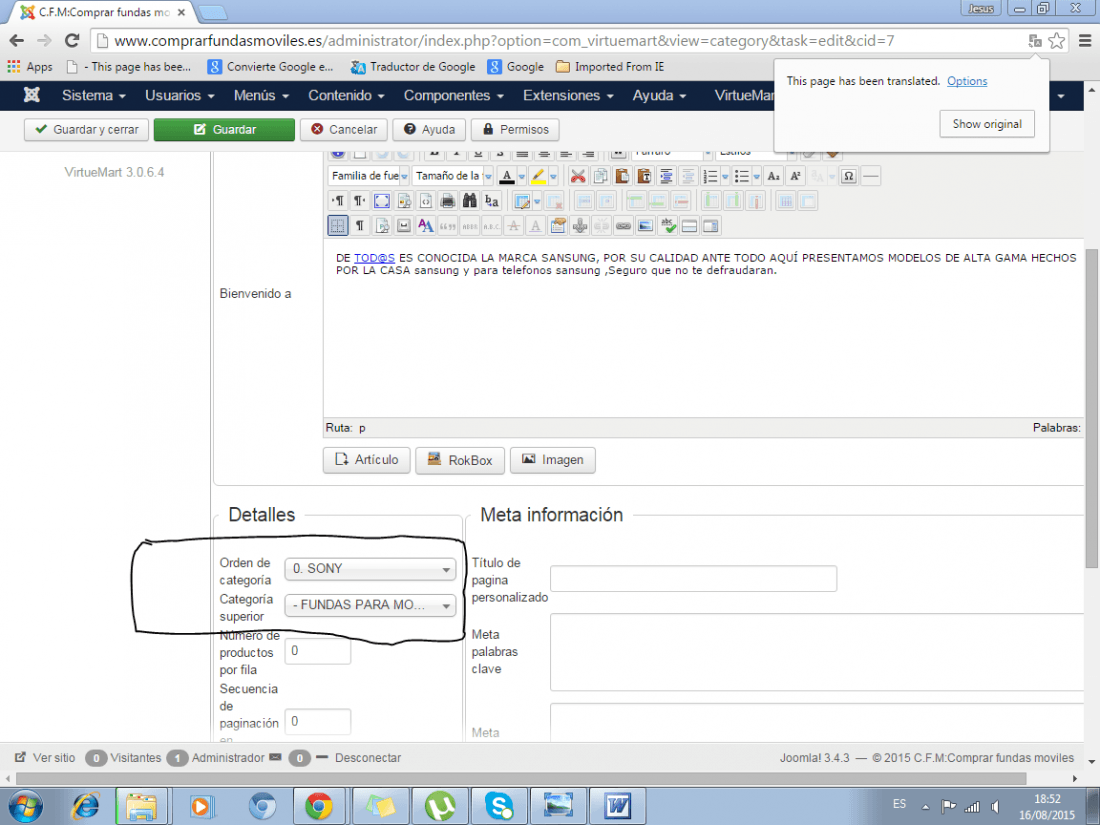Screen dimensions: 1100x825
Task: Bookmark this page with the star
Action: point(1057,41)
